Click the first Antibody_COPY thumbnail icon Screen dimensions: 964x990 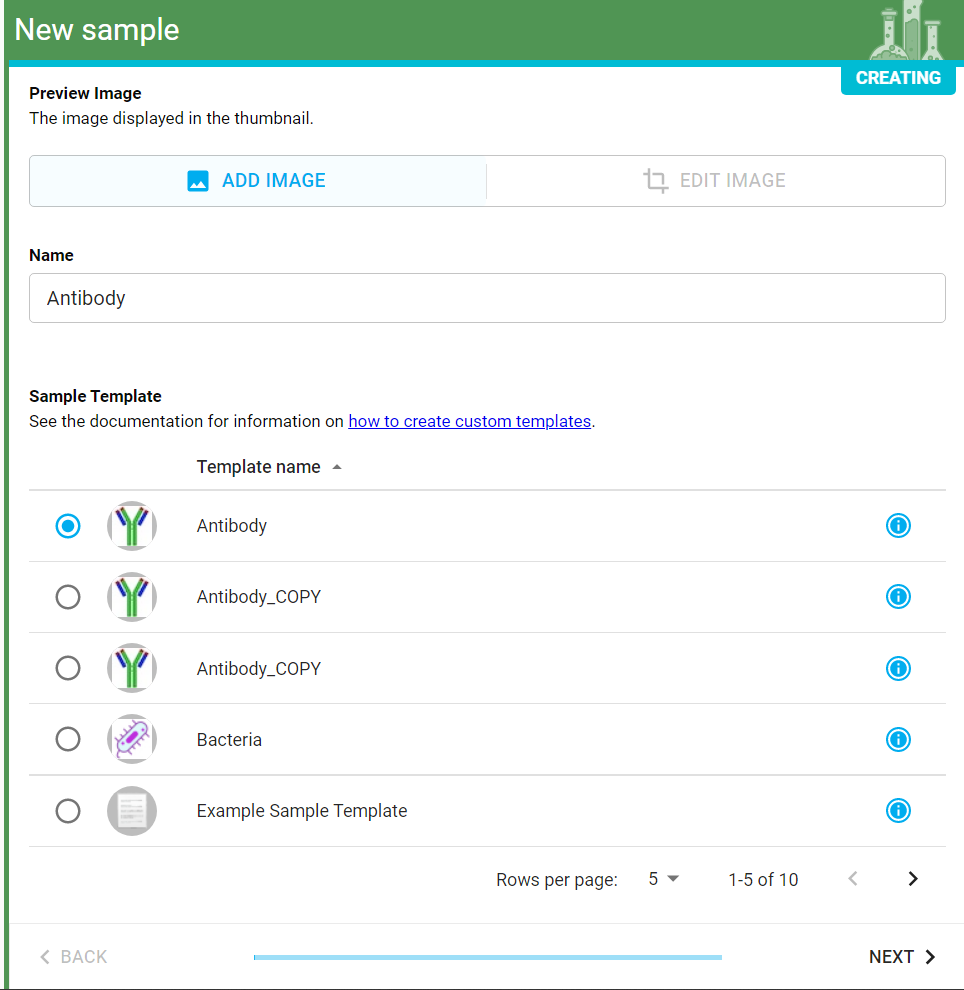[132, 597]
